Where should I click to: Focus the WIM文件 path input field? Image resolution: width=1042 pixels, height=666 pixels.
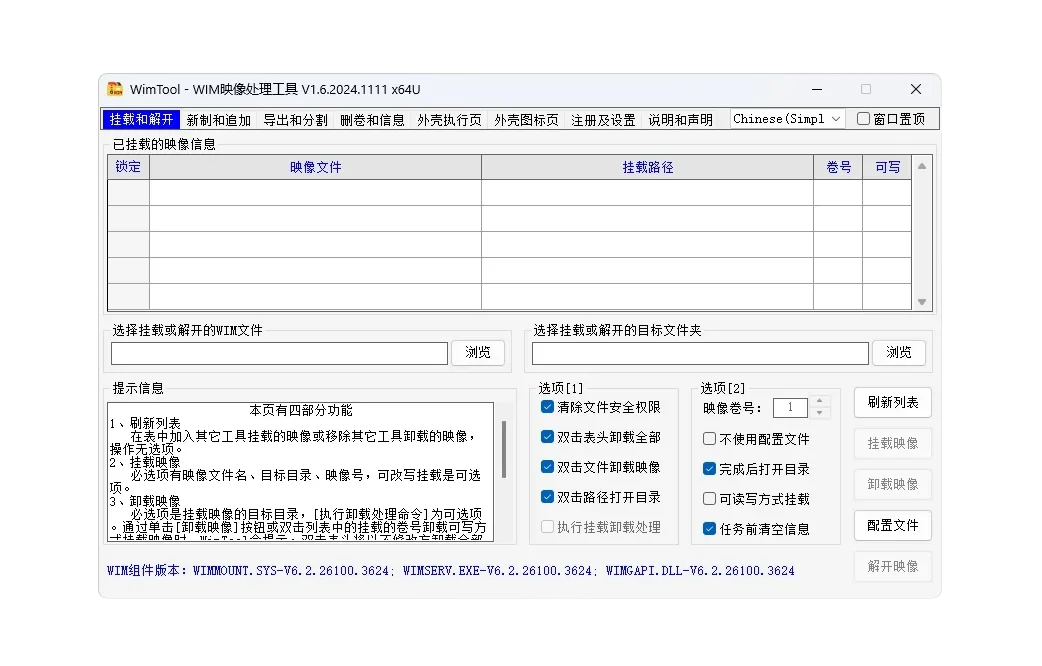pyautogui.click(x=279, y=354)
